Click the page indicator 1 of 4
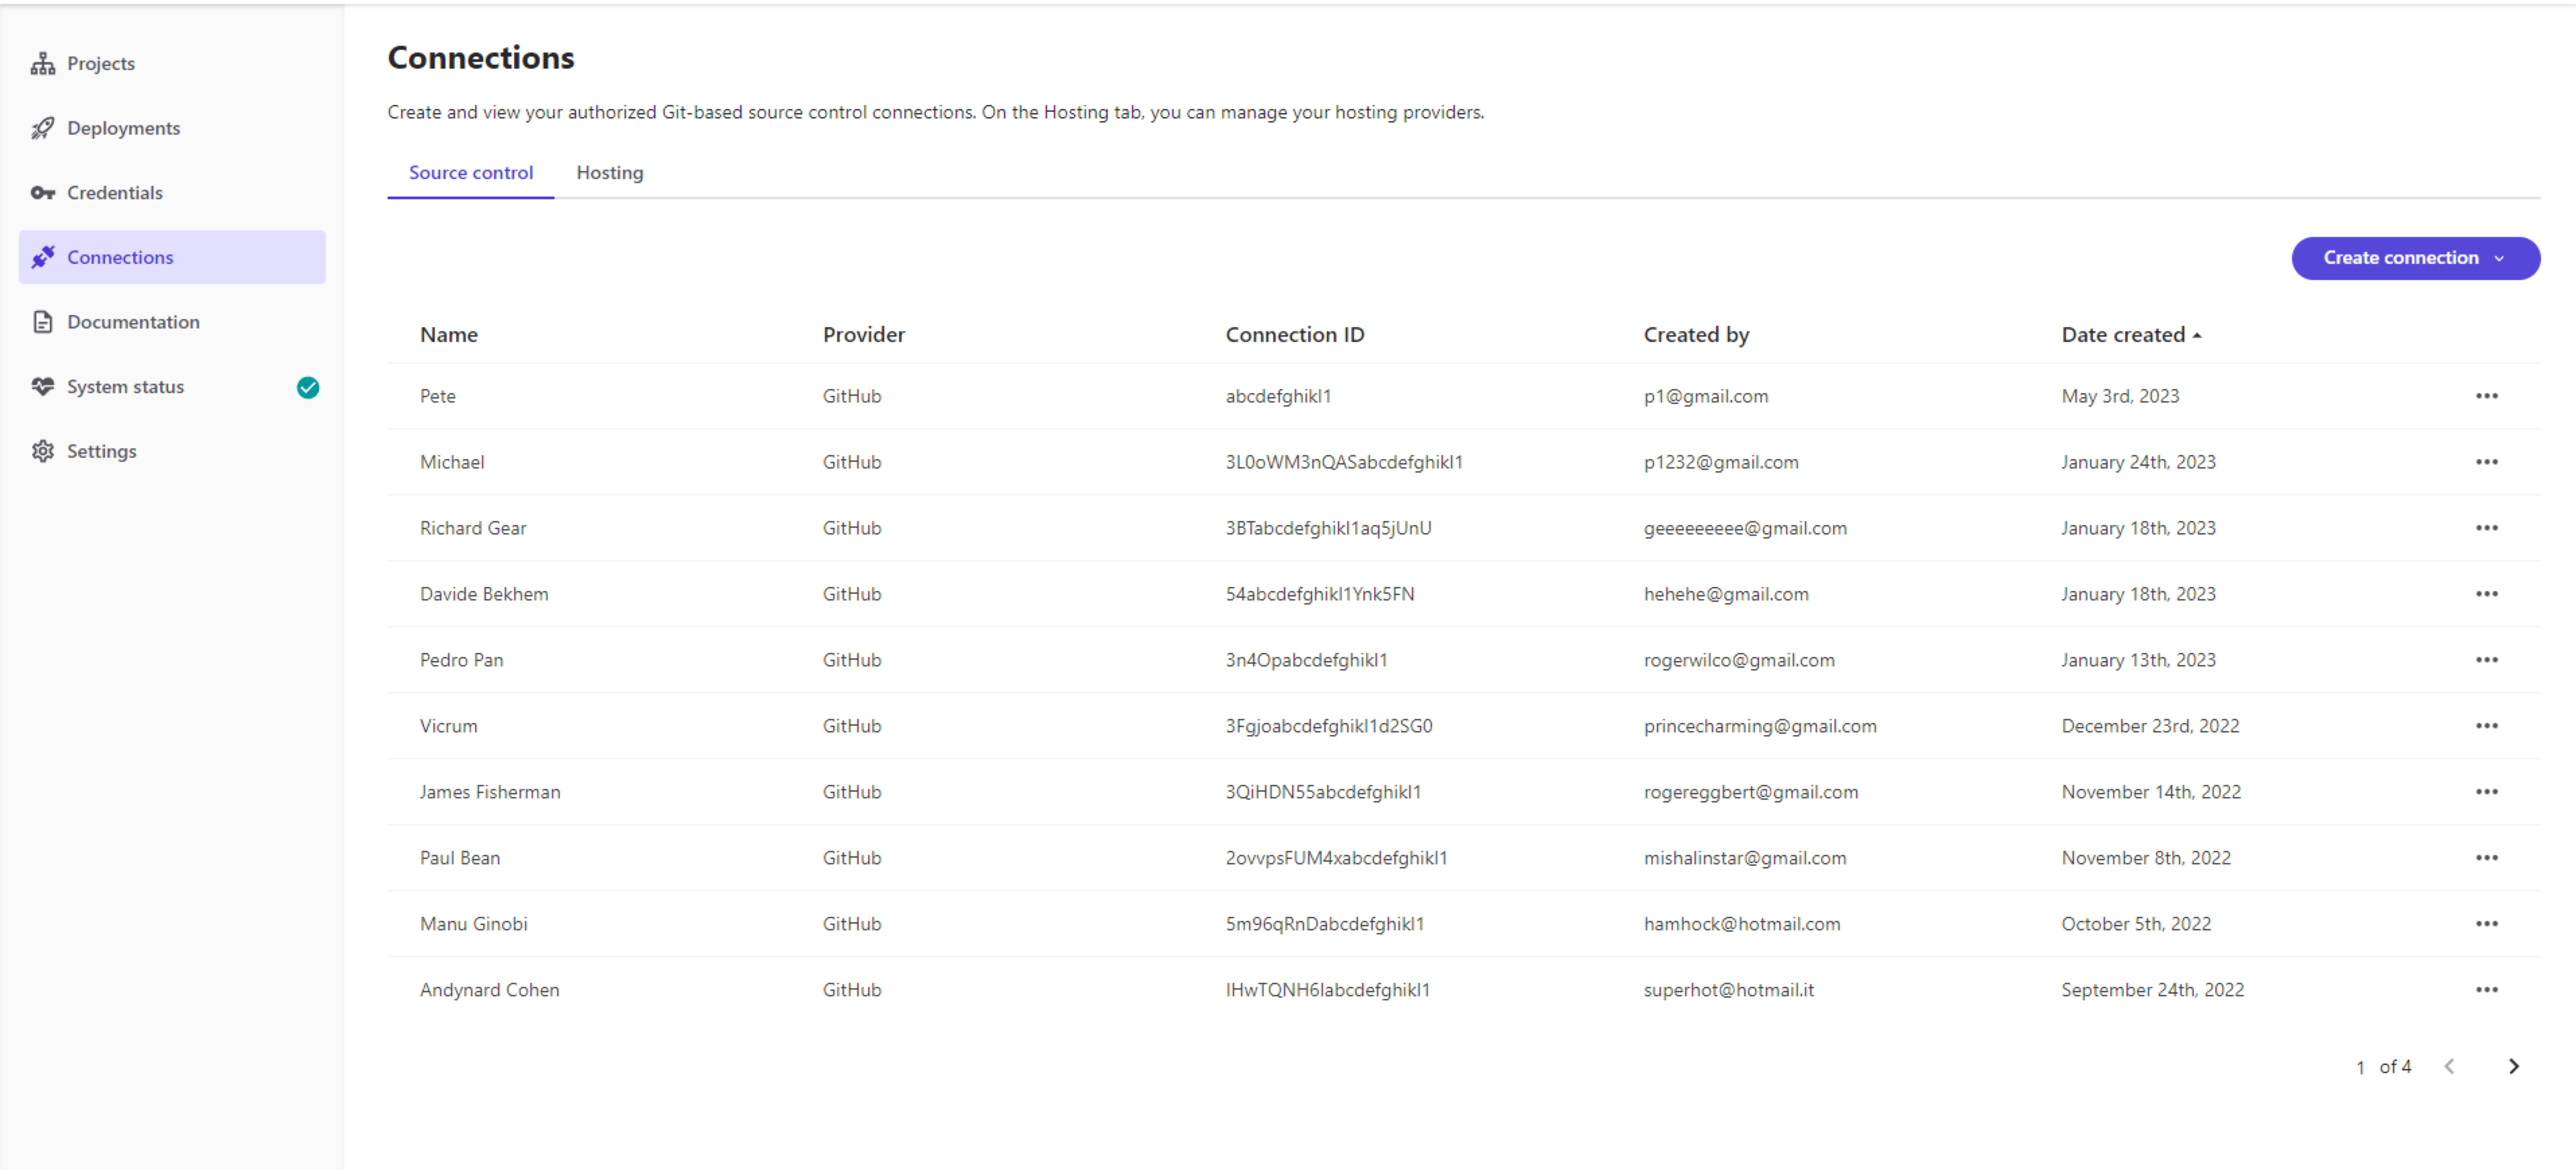Viewport: 2576px width, 1170px height. click(x=2384, y=1067)
